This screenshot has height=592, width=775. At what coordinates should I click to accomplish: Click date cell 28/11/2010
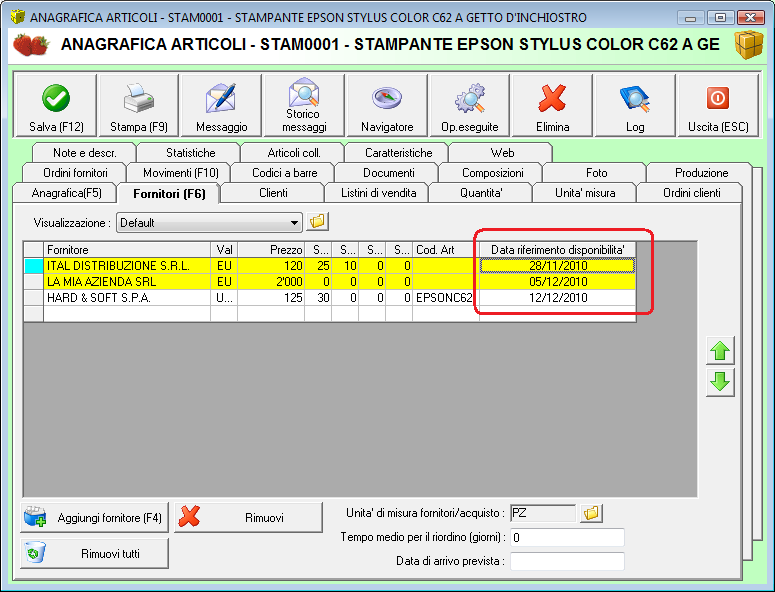558,266
